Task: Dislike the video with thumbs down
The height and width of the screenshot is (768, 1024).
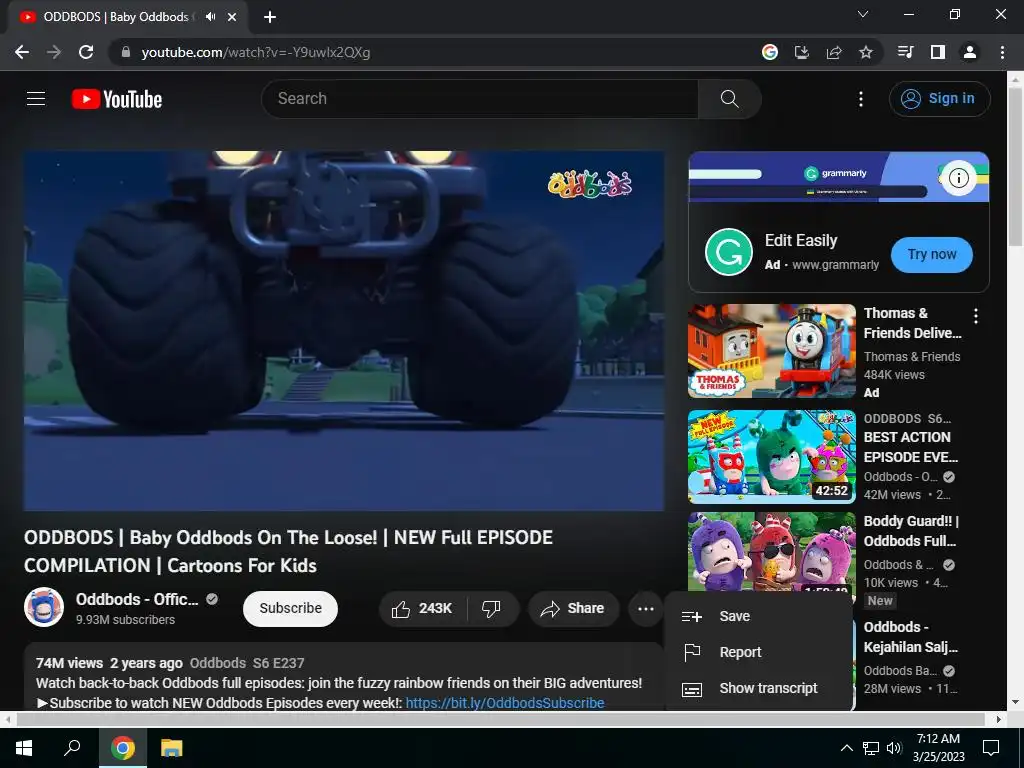Action: pos(492,609)
